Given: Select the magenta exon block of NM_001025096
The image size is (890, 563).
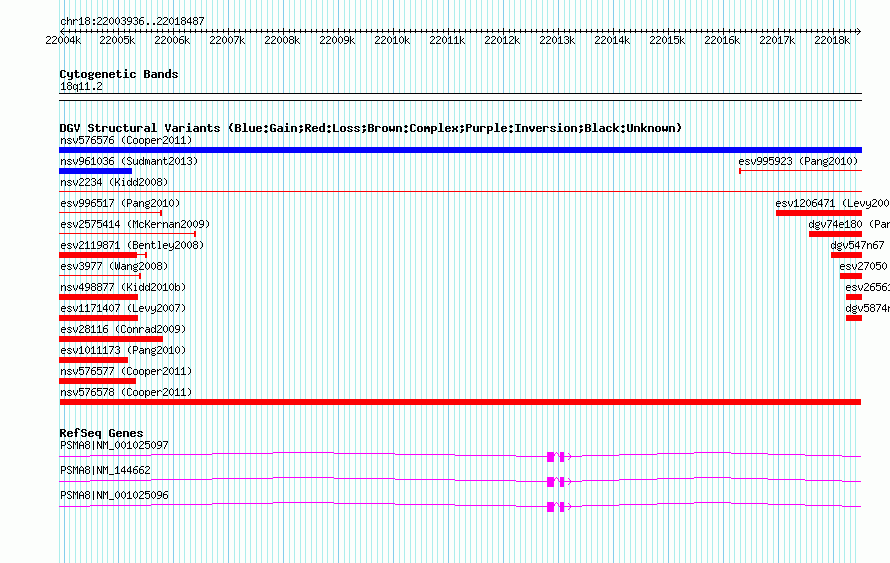Looking at the screenshot, I should click(x=550, y=507).
